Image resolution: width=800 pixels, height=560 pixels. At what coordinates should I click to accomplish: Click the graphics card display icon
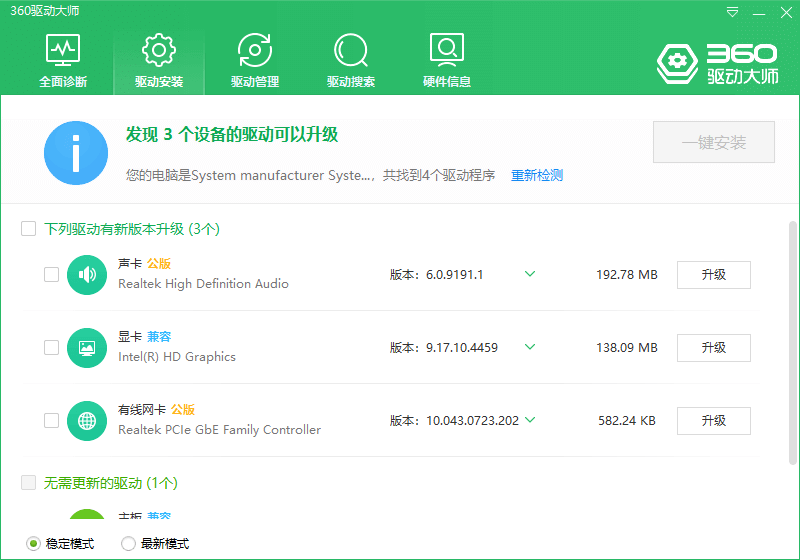click(87, 348)
